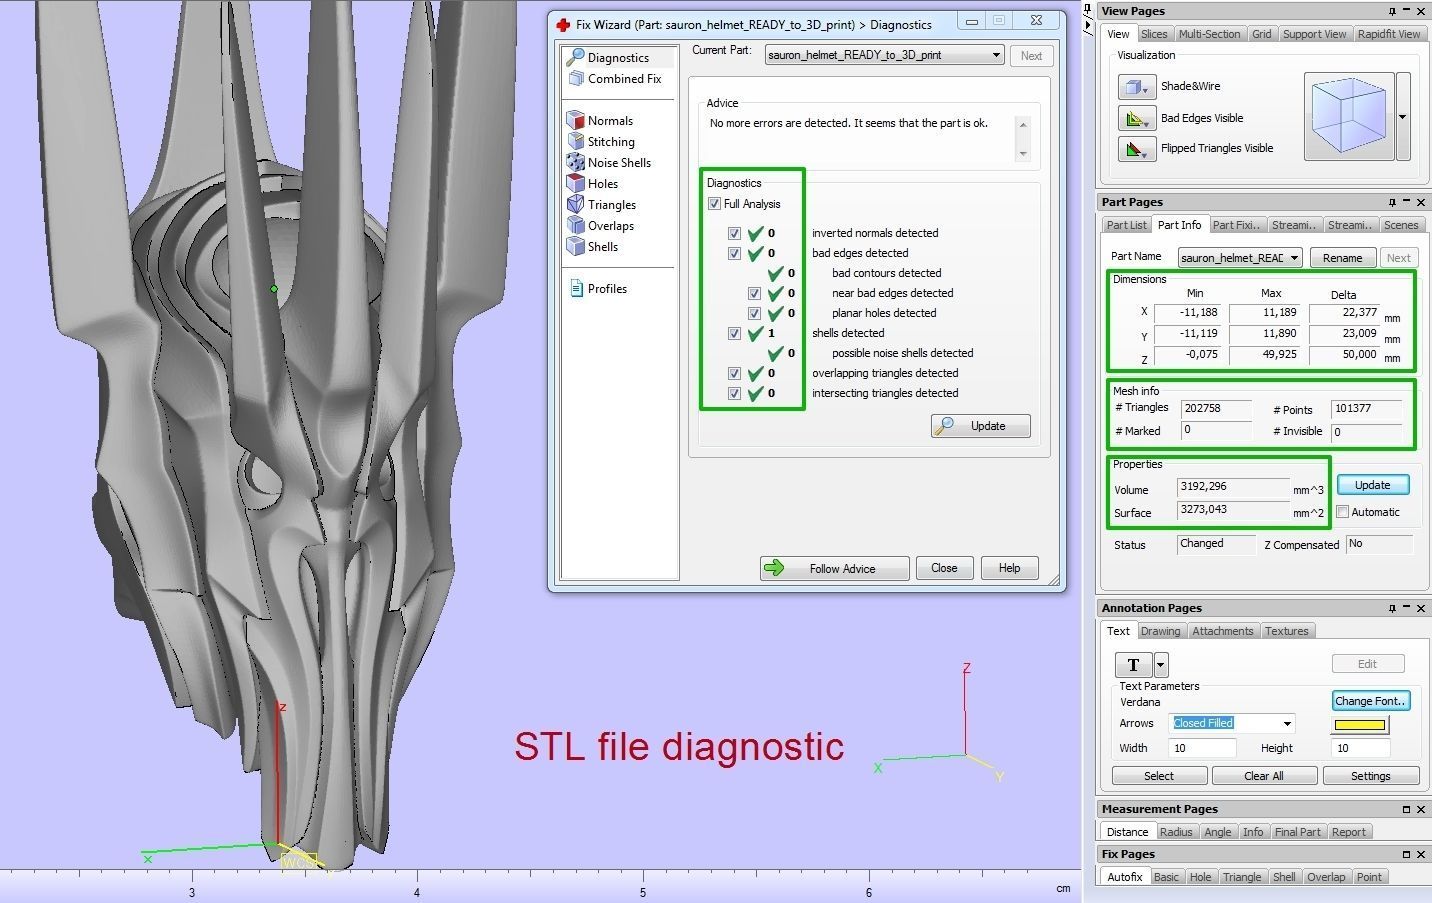Maximize the Measurement Pages panel
The image size is (1432, 903).
pyautogui.click(x=1406, y=809)
